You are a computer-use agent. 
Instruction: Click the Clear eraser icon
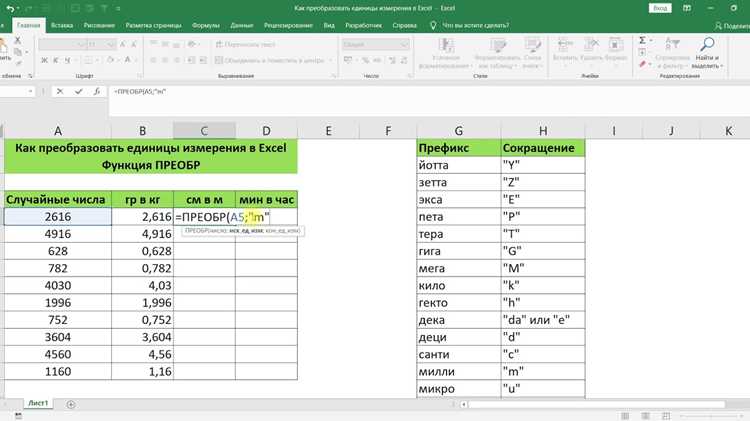coord(642,63)
